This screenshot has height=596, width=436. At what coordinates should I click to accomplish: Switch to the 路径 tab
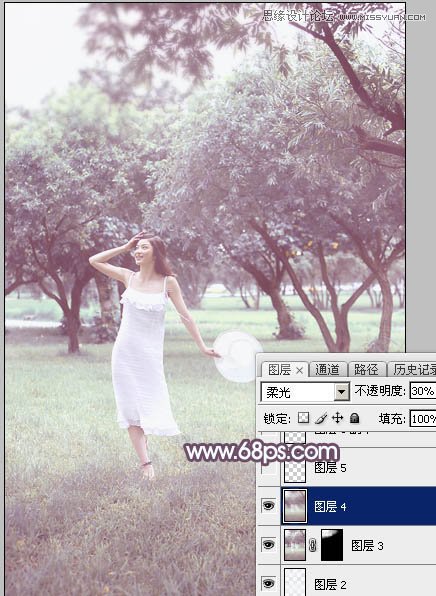click(x=366, y=369)
